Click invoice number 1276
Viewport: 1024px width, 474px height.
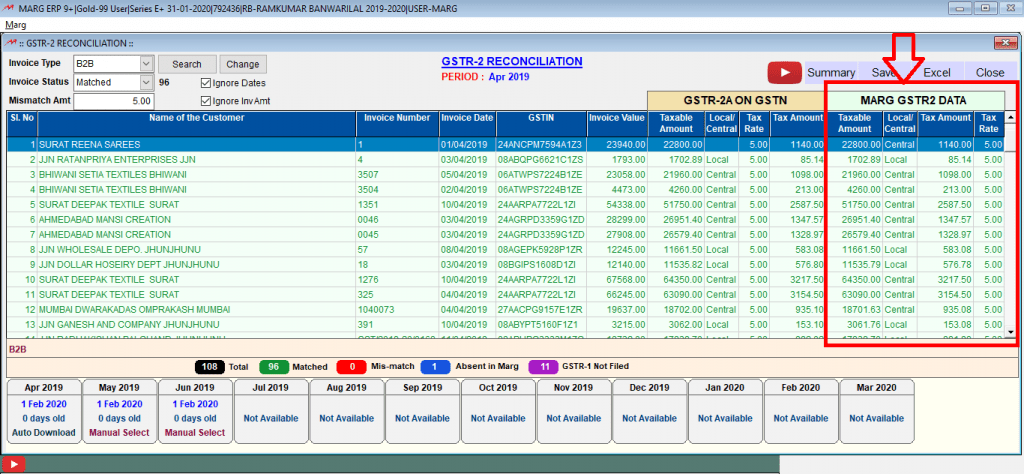[367, 279]
